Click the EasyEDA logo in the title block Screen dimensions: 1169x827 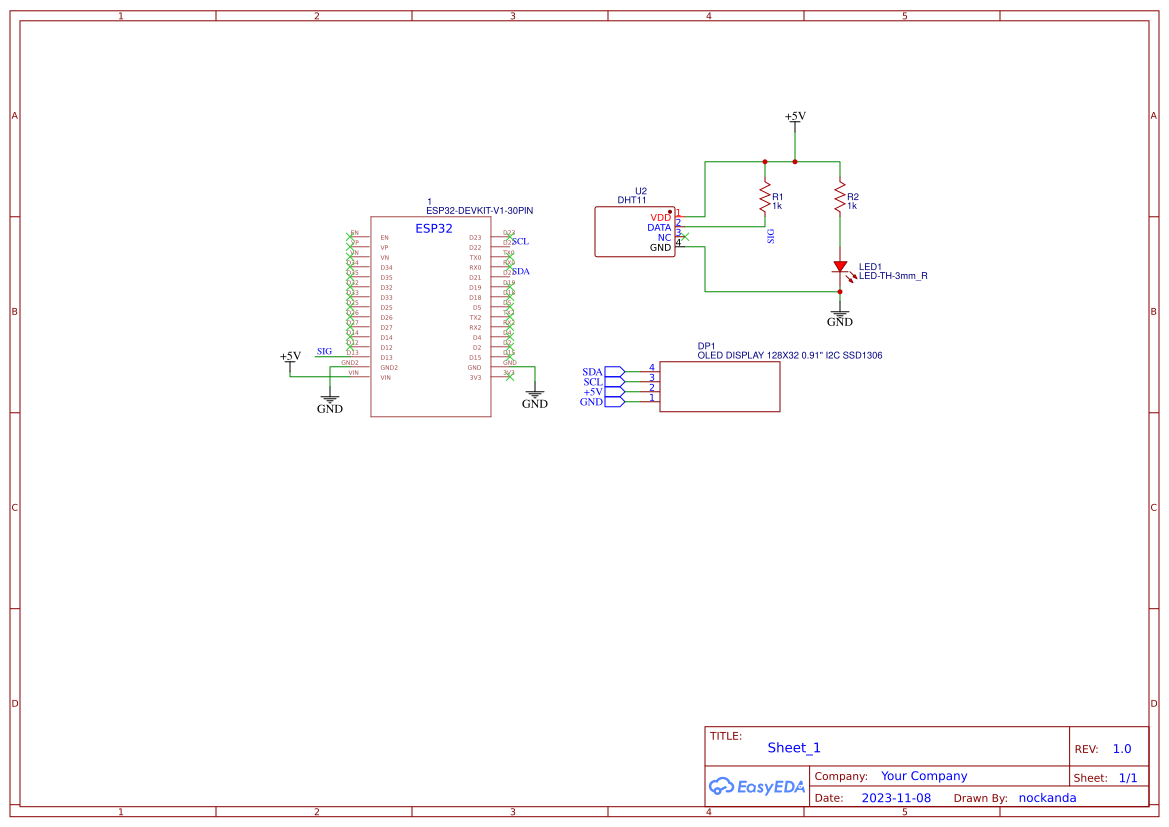click(757, 787)
